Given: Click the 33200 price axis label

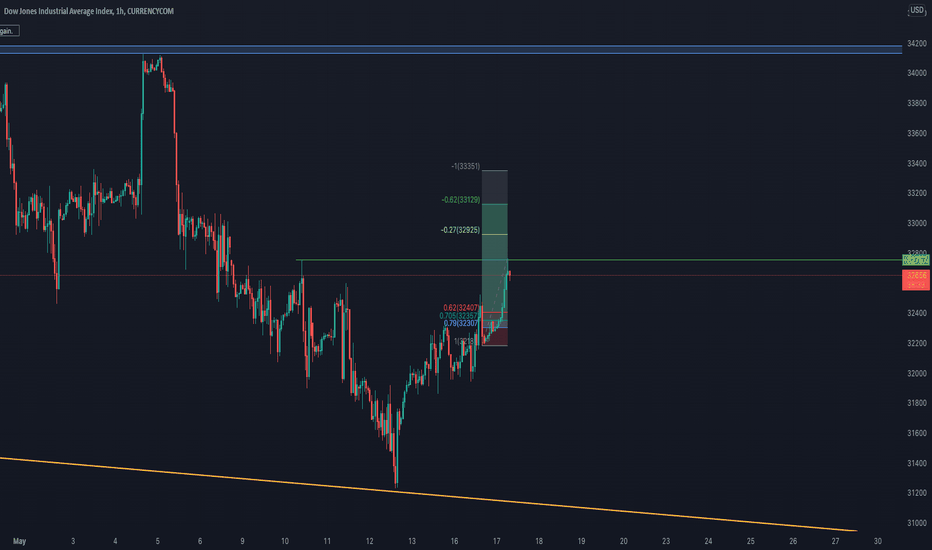Looking at the screenshot, I should point(917,193).
